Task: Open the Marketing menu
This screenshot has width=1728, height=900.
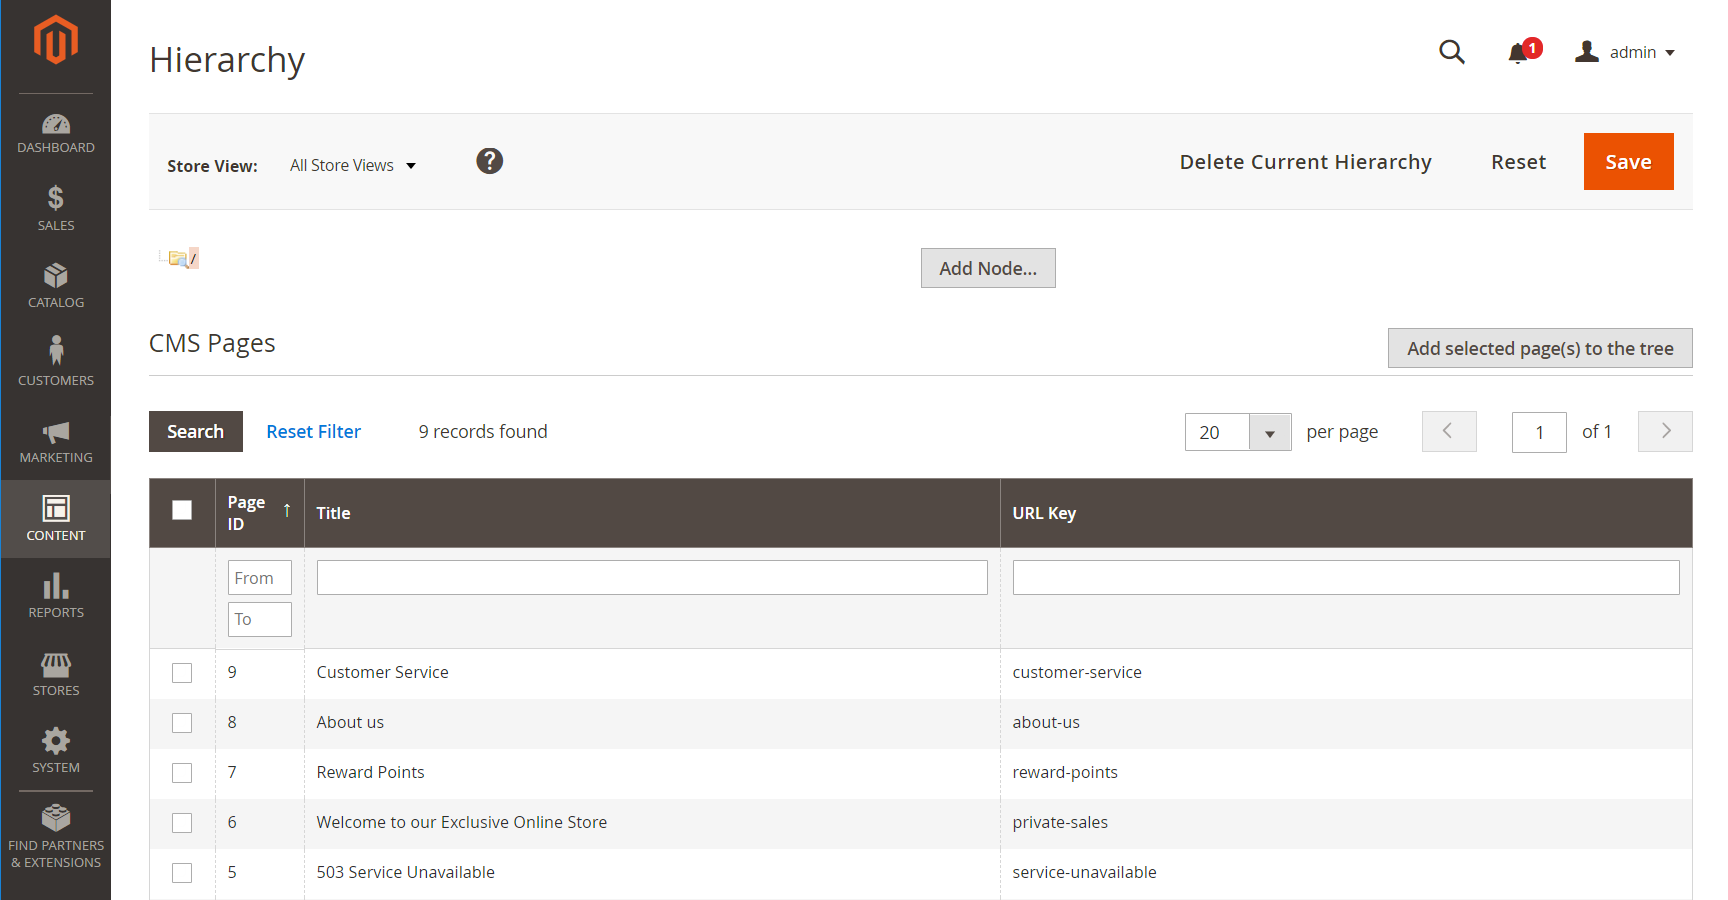Action: click(56, 441)
